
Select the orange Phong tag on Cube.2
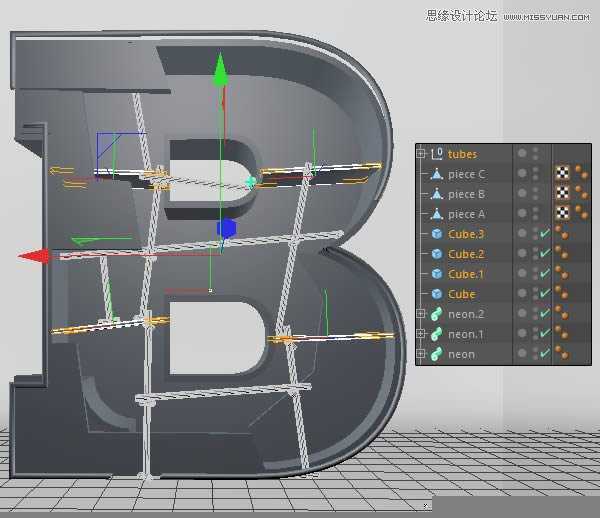tap(562, 253)
